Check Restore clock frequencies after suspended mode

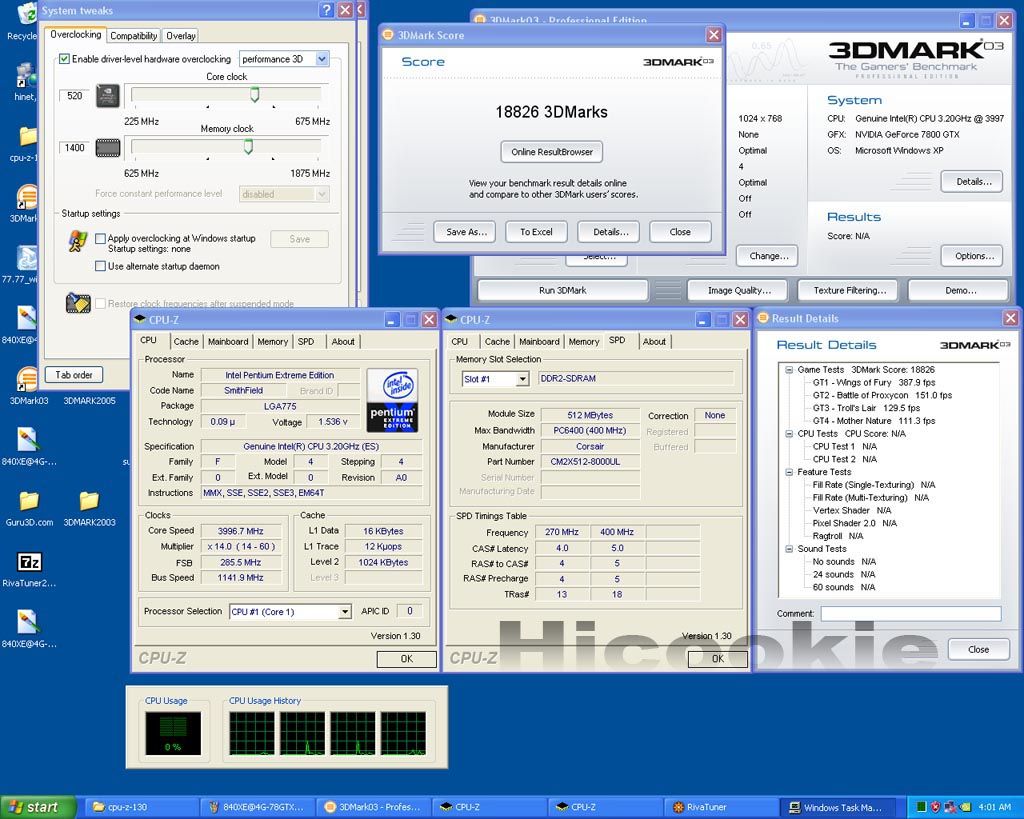pyautogui.click(x=100, y=303)
